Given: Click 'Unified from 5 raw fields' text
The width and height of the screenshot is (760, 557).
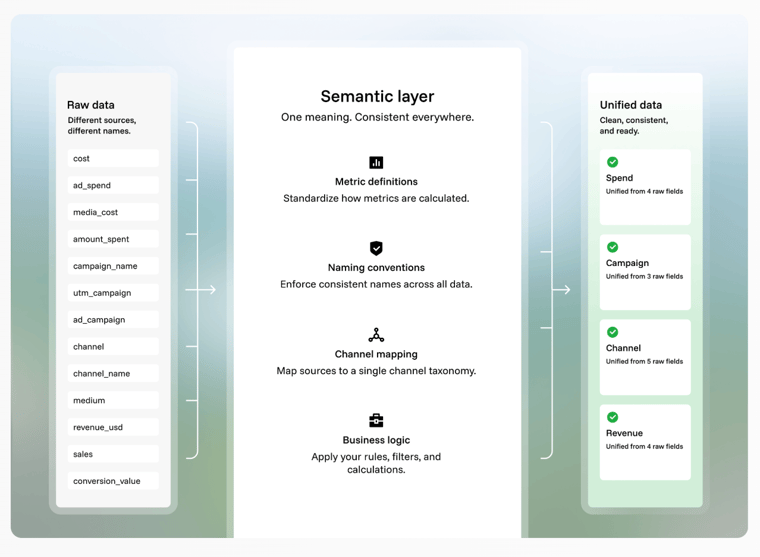Looking at the screenshot, I should point(644,362).
